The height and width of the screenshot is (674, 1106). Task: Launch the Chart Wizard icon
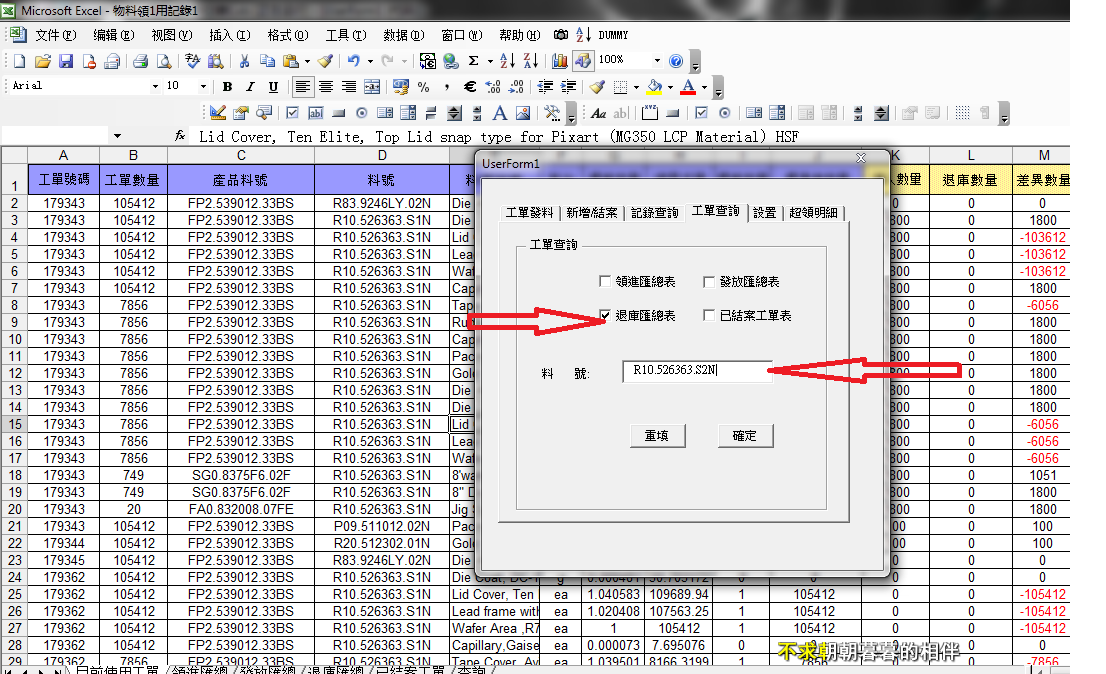pos(559,61)
